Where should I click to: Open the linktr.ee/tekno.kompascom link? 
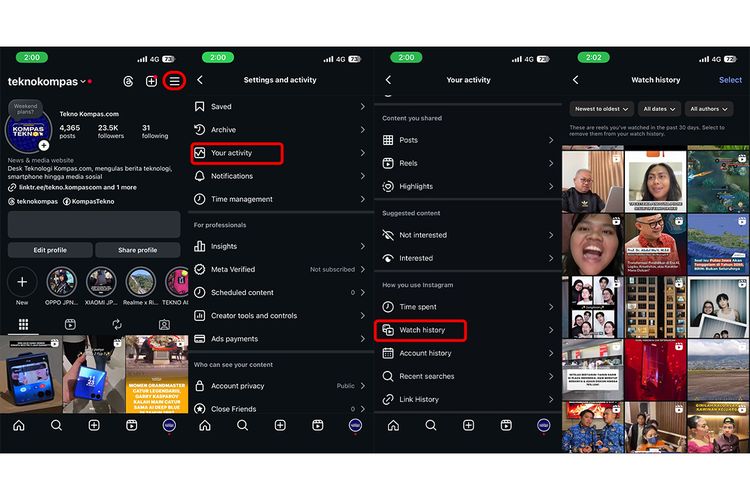[x=77, y=188]
